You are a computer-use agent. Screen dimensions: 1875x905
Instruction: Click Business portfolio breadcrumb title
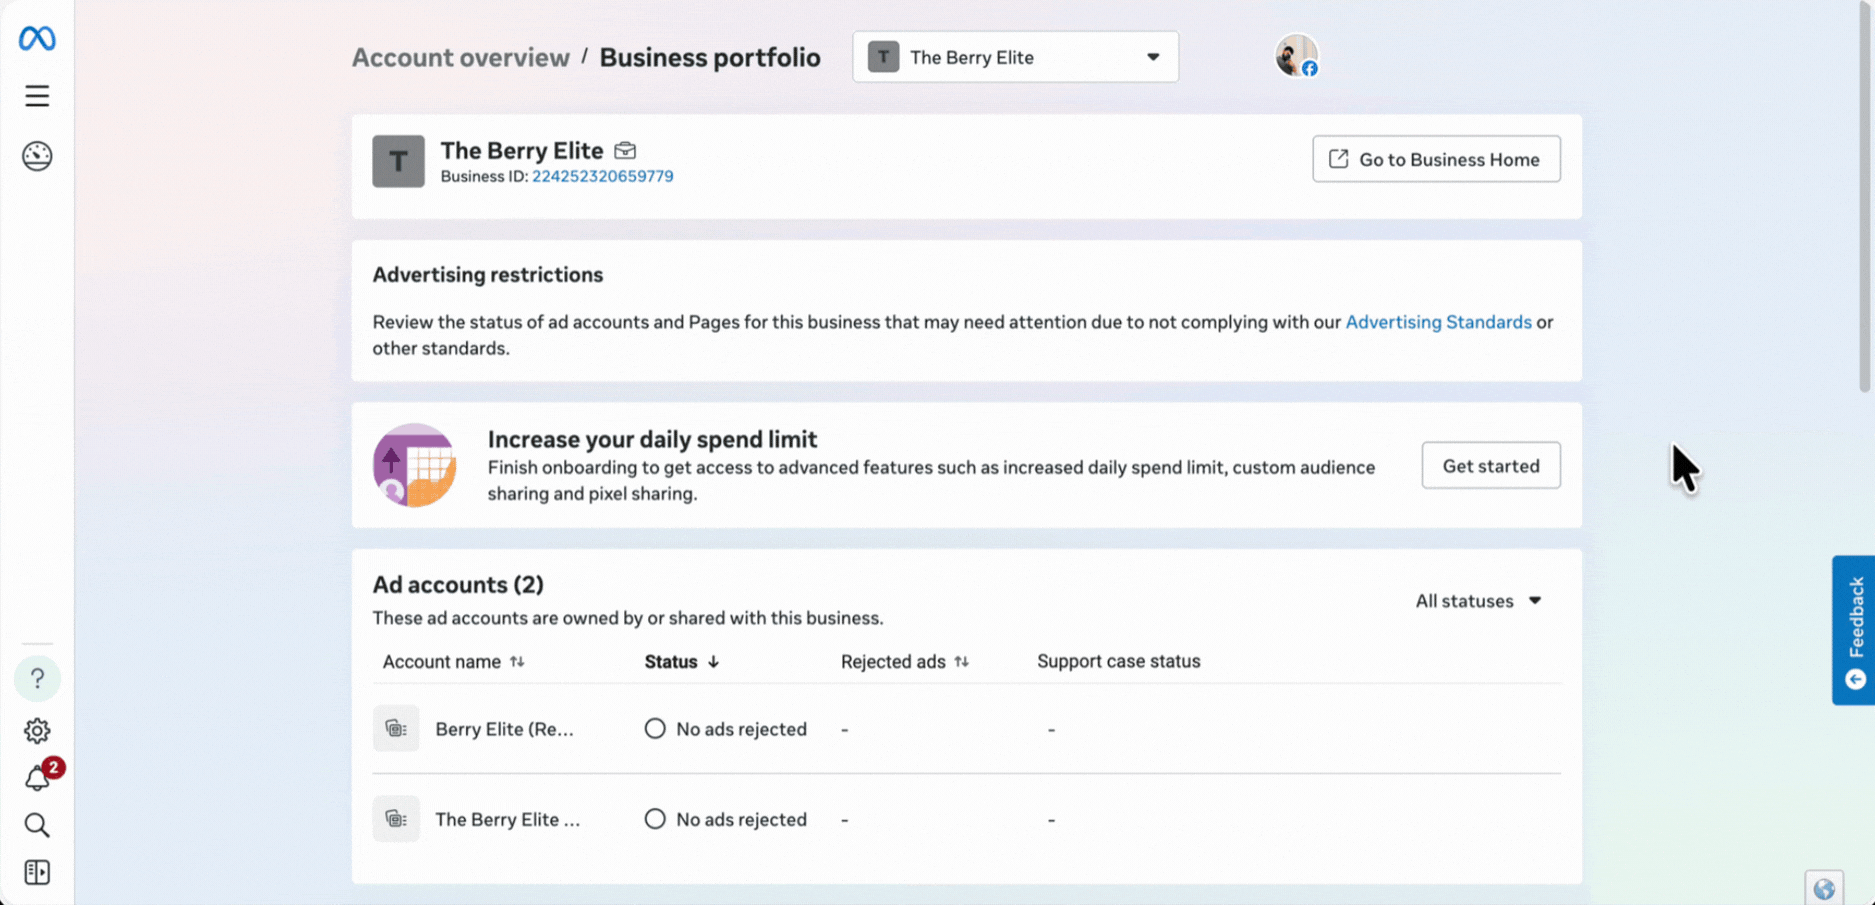point(709,57)
